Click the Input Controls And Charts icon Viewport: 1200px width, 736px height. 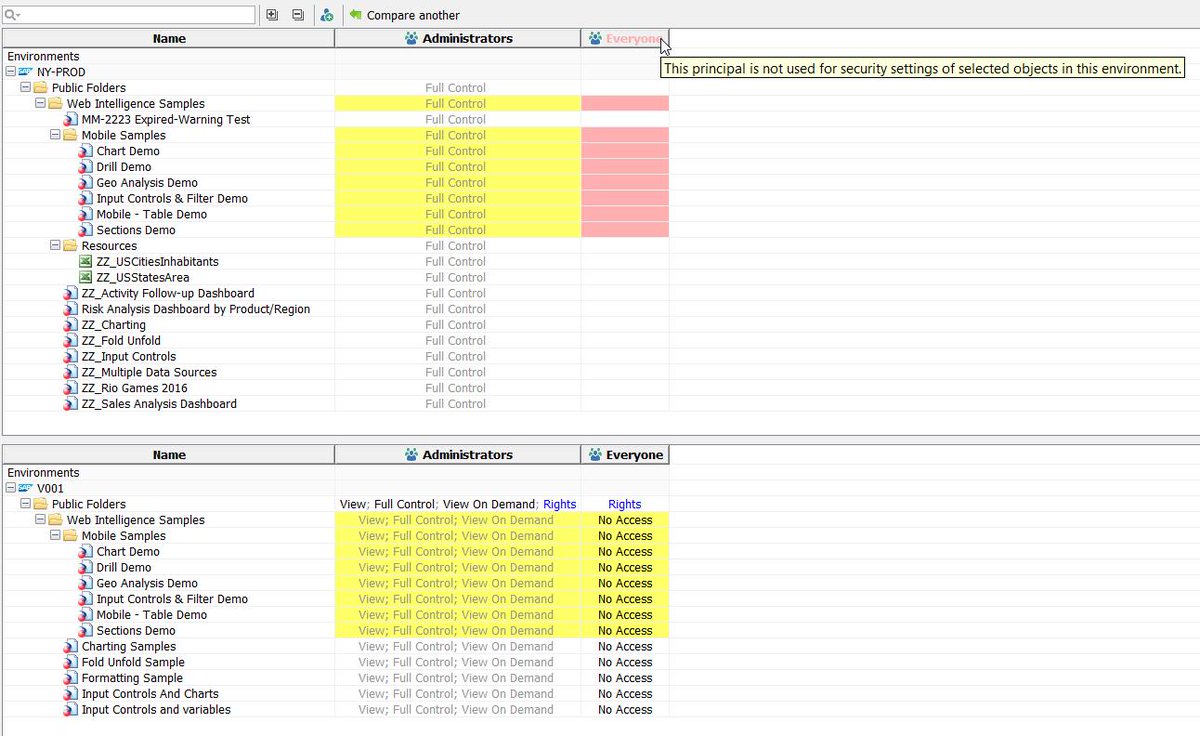tap(71, 694)
